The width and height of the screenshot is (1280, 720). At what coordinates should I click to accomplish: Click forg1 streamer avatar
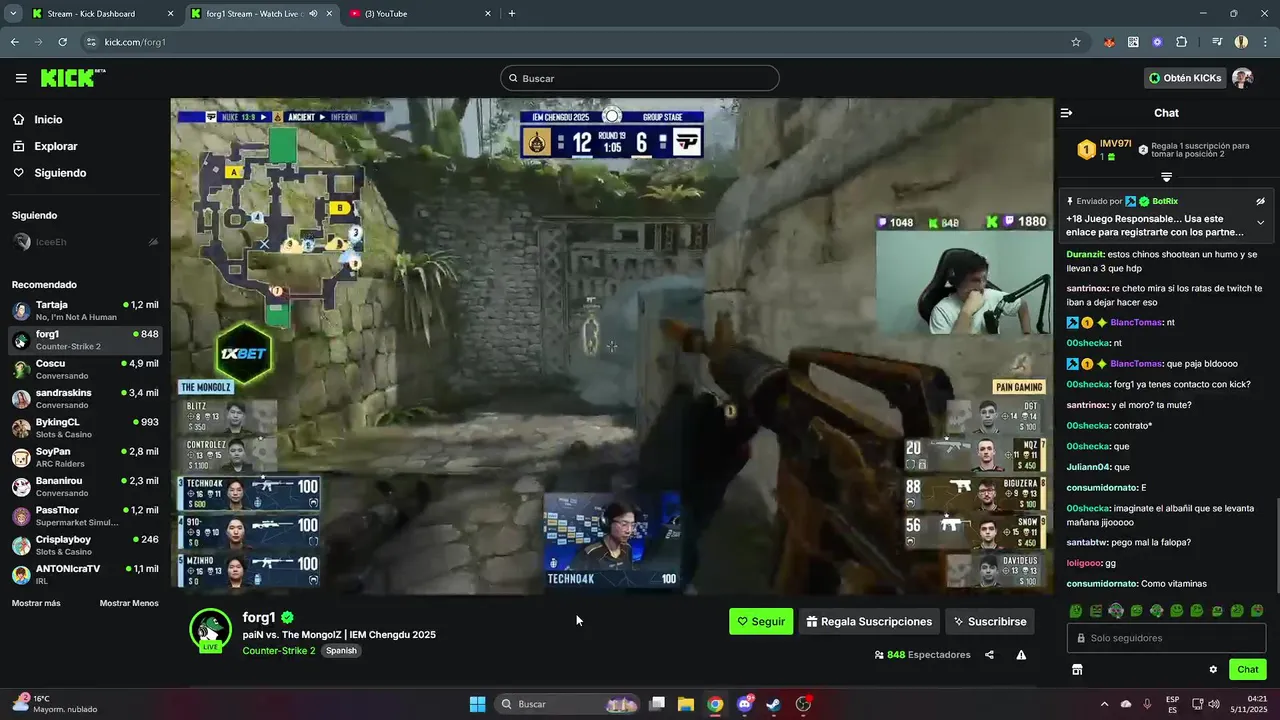tap(210, 629)
